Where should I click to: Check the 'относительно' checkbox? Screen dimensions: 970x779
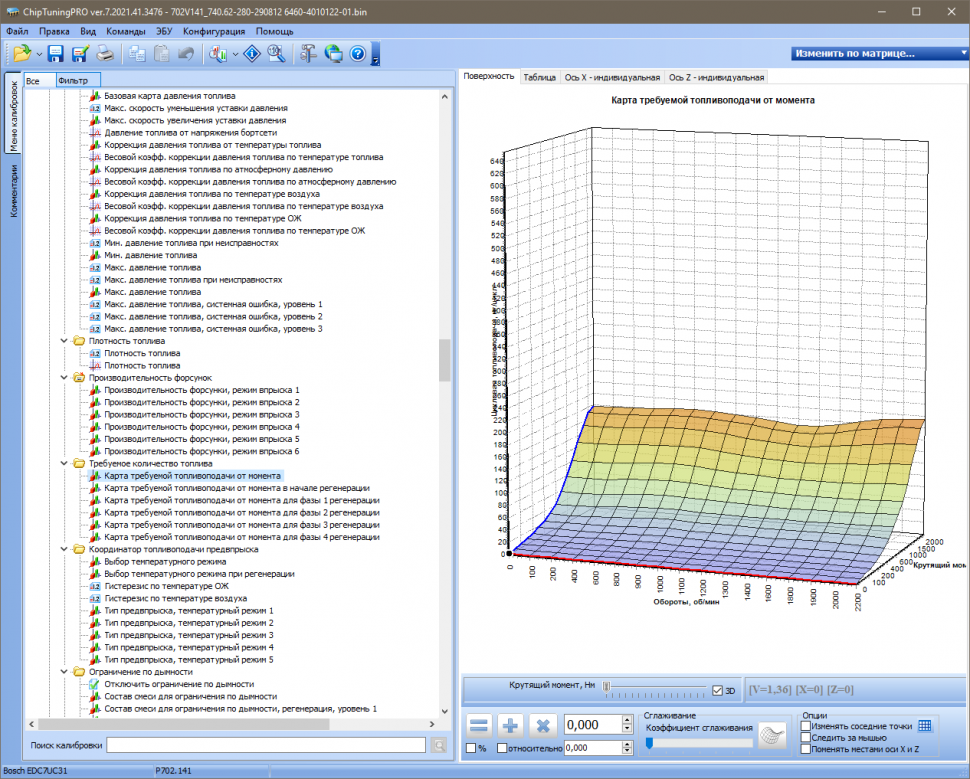tap(501, 748)
